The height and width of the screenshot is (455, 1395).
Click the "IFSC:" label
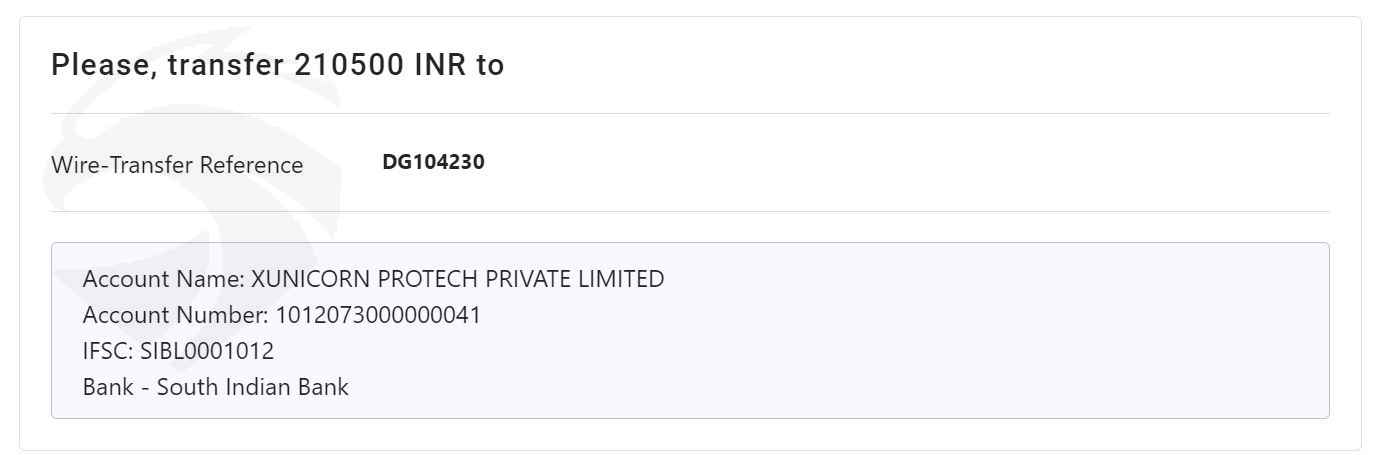point(109,351)
